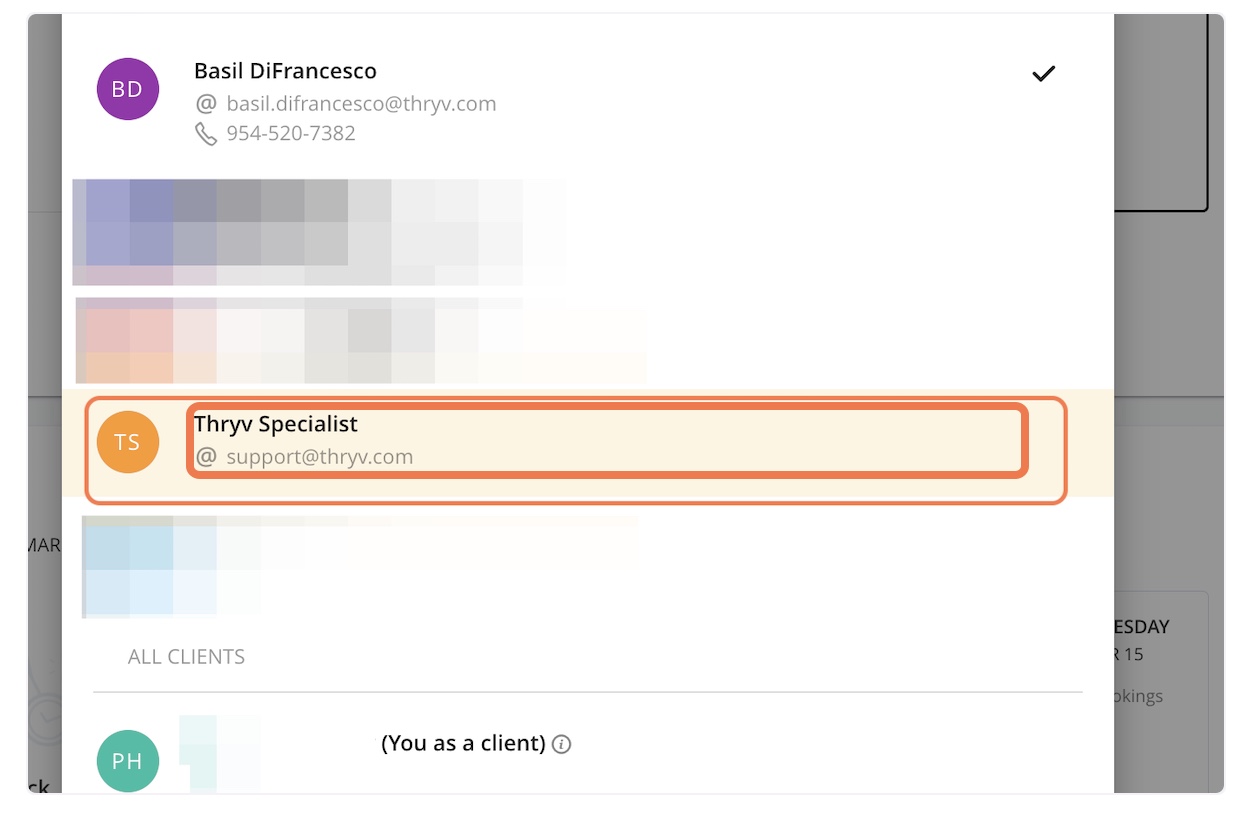Image resolution: width=1254 pixels, height=814 pixels.
Task: Click the @ icon beside Basil's email
Action: click(x=206, y=104)
